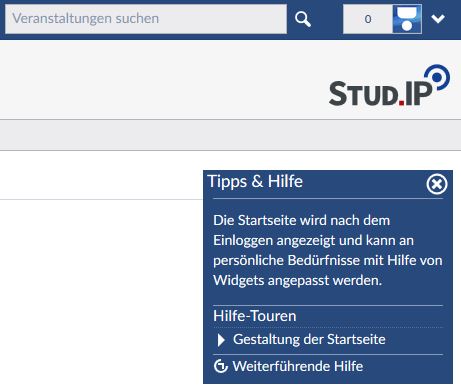Click the Tipps & Hilfe title

pos(255,182)
